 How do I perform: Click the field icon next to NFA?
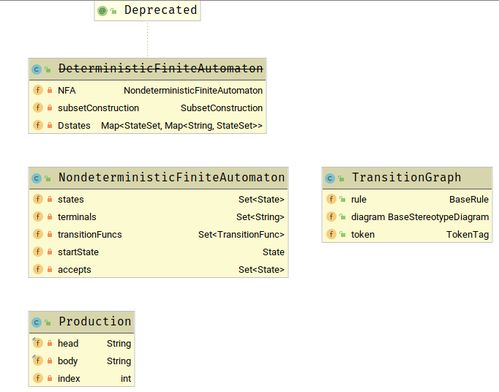click(x=38, y=90)
